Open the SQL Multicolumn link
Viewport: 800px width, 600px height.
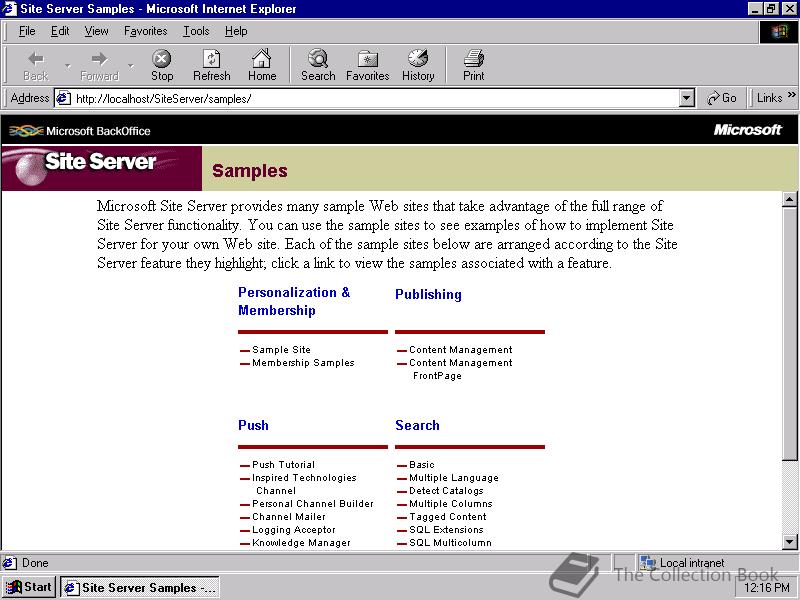tap(450, 543)
